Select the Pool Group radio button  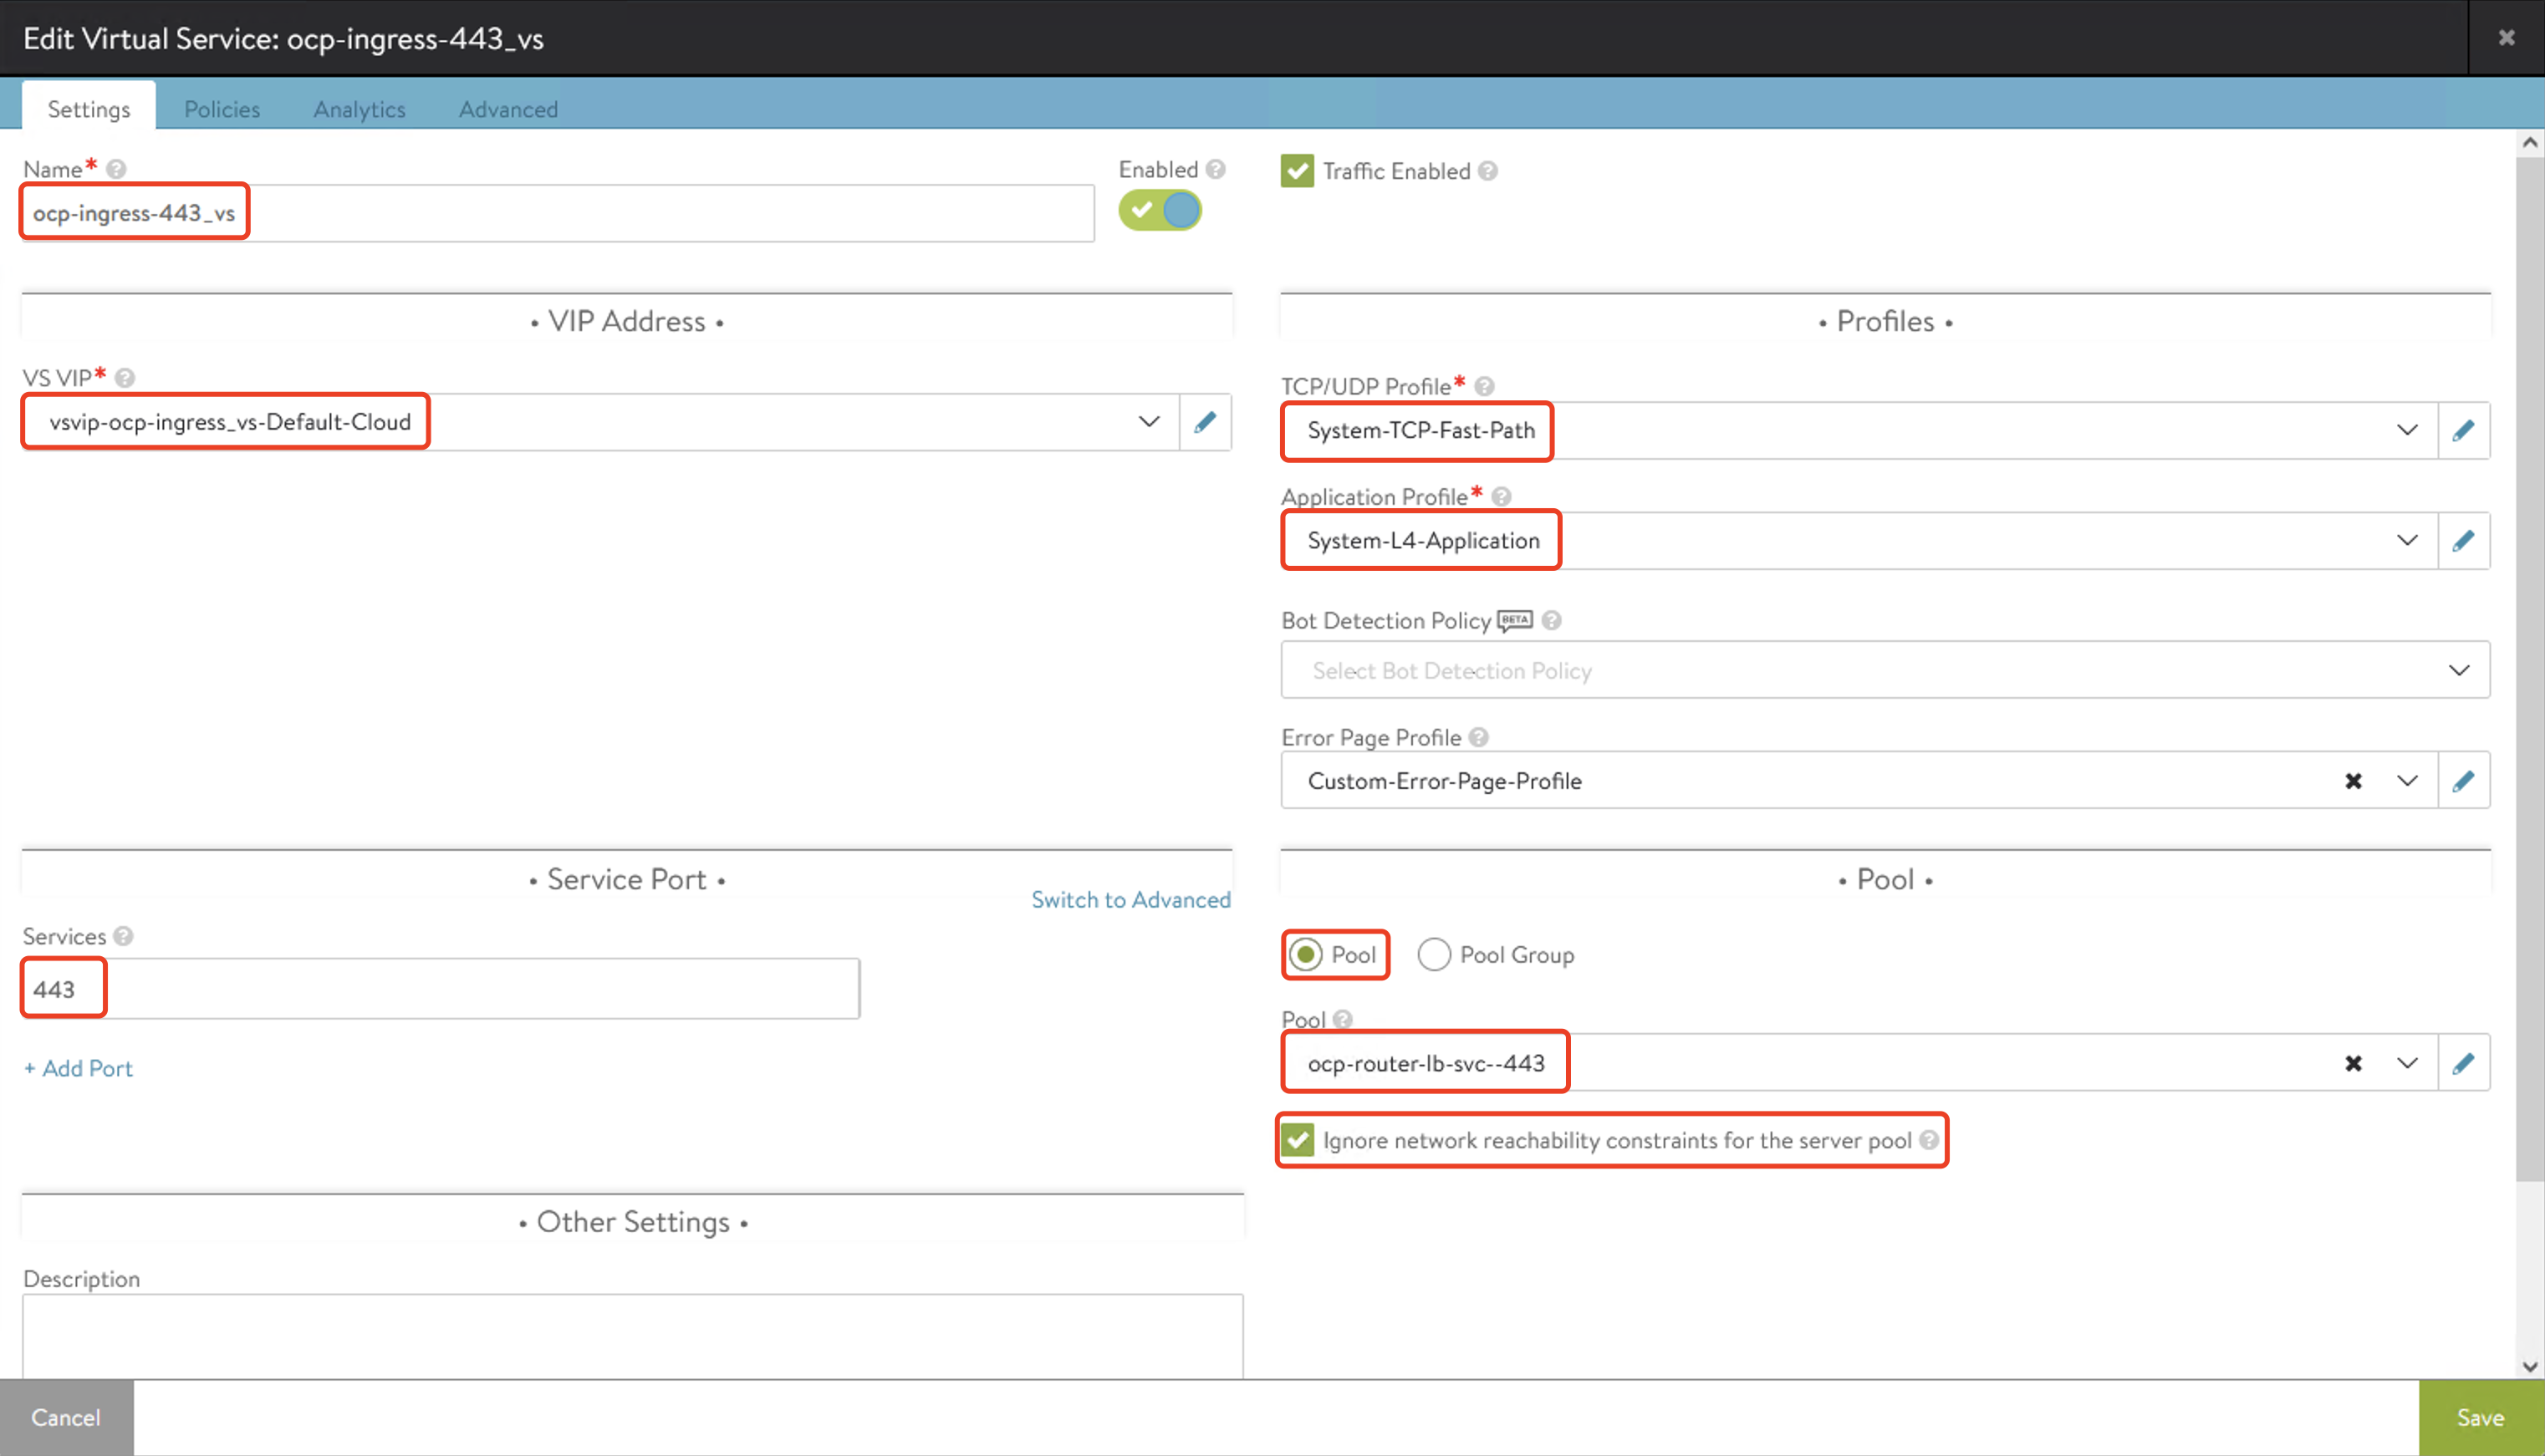(x=1434, y=955)
